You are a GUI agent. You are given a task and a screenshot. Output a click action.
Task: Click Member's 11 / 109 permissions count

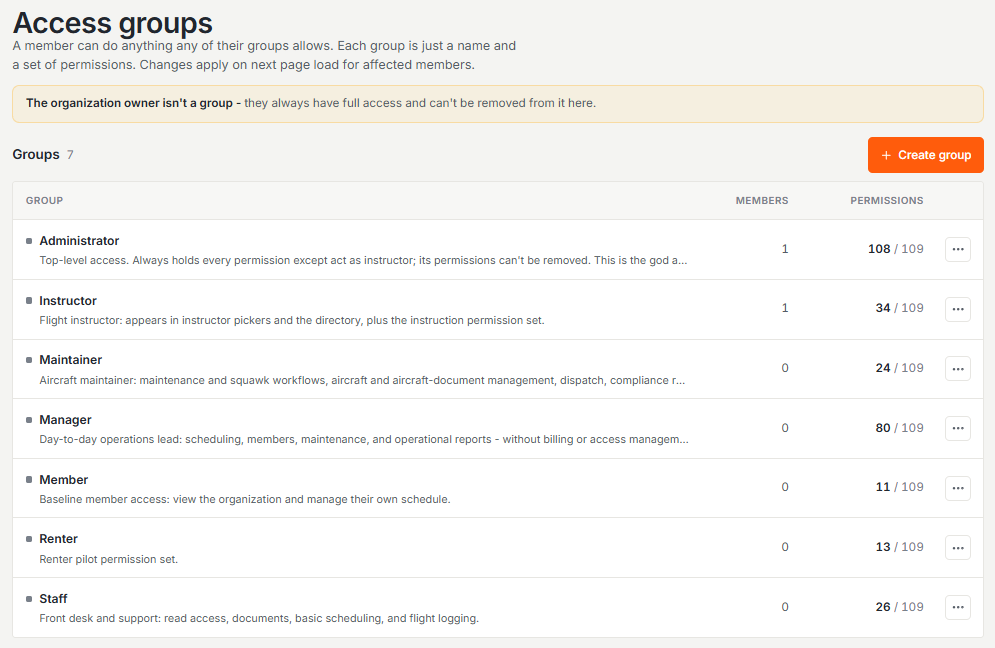(899, 487)
